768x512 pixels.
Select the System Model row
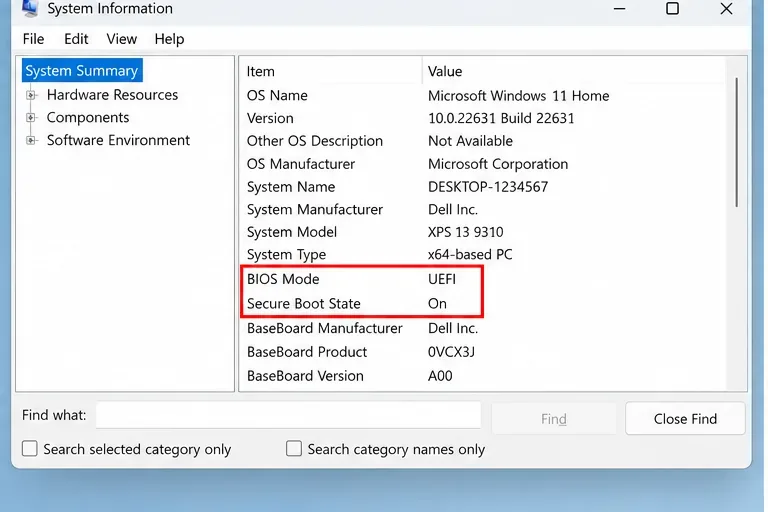tap(482, 232)
